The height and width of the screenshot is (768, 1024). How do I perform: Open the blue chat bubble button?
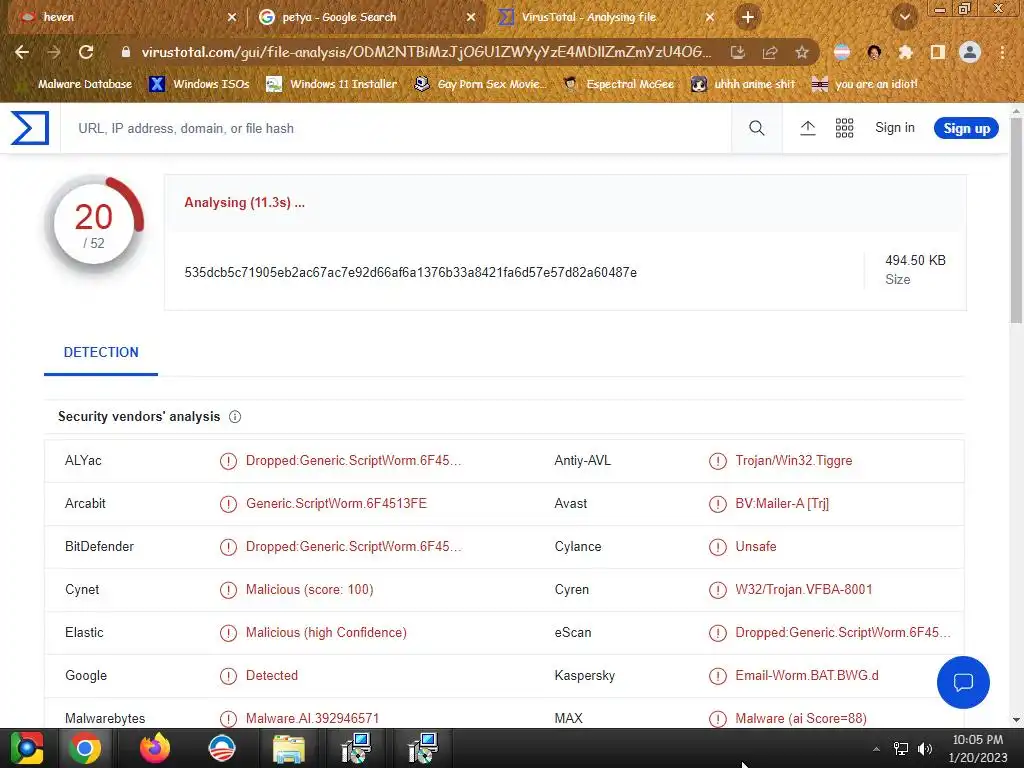coord(963,682)
